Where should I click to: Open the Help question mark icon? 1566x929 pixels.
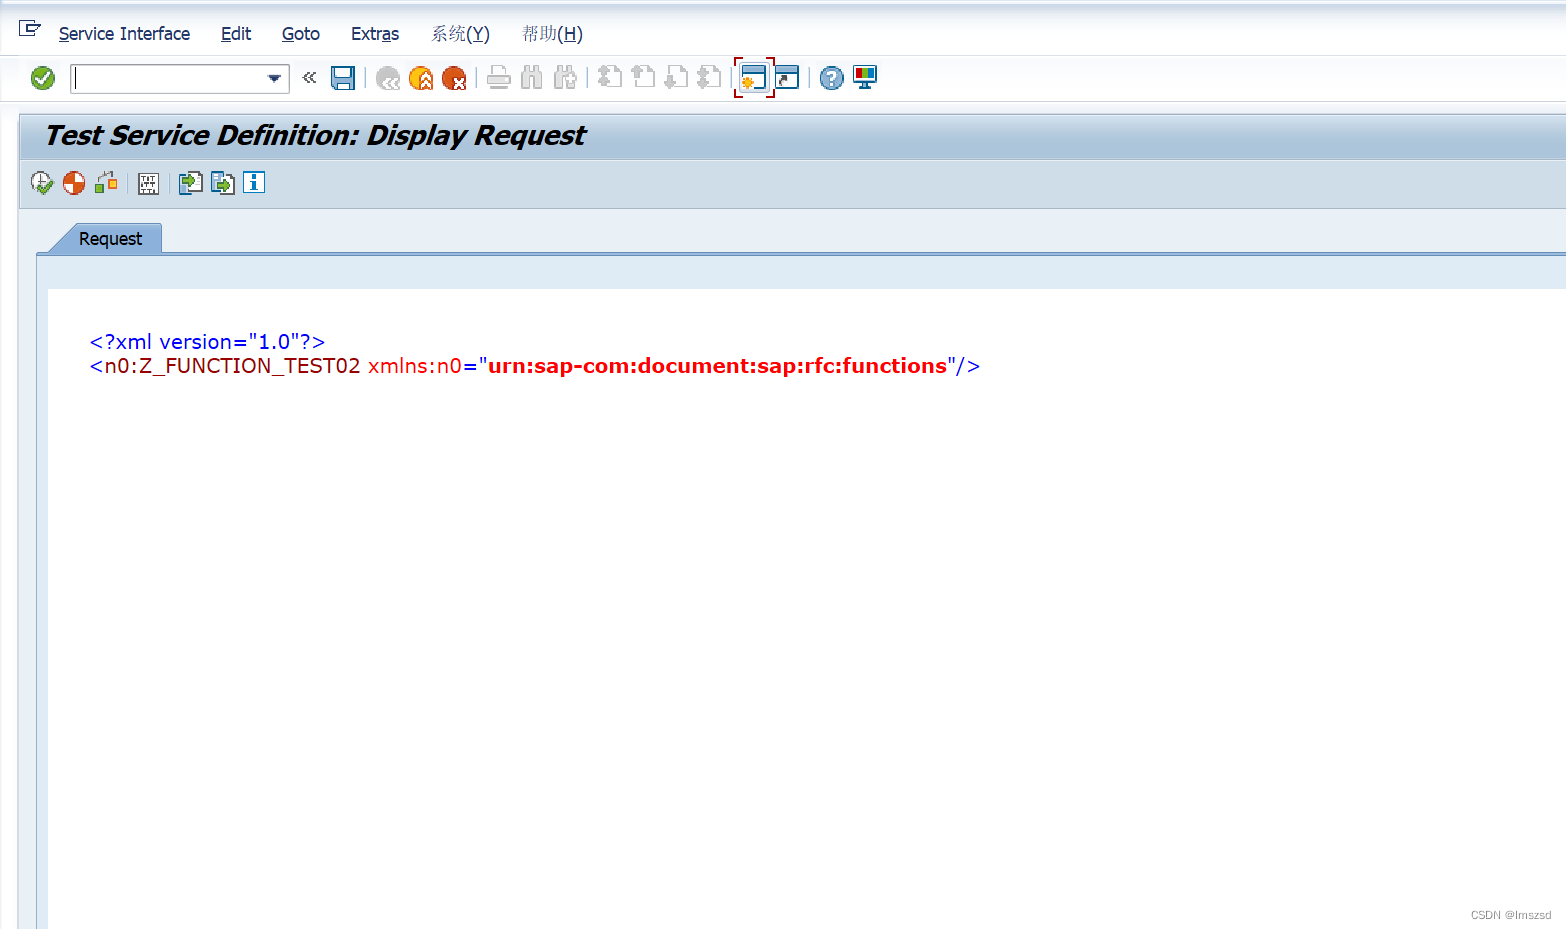[x=831, y=78]
